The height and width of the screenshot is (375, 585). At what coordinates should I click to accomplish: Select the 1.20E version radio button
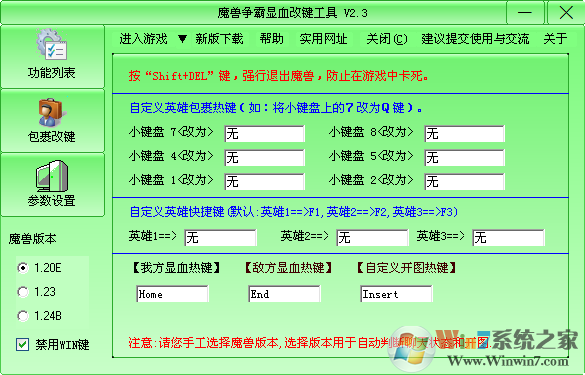23,268
